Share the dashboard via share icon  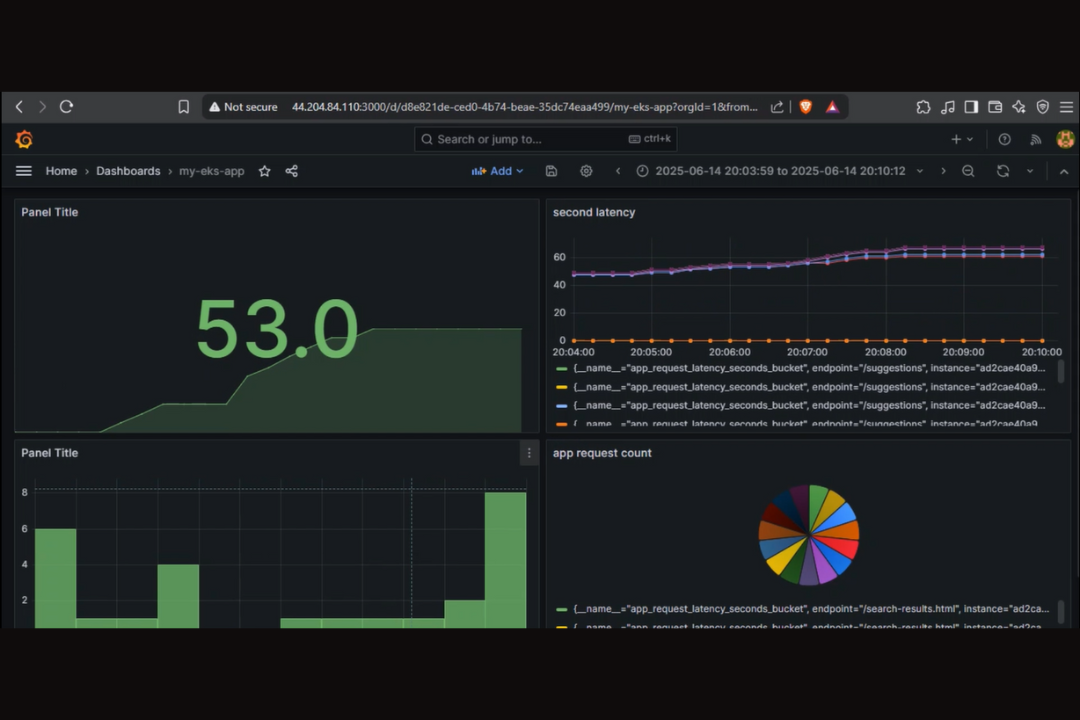tap(292, 171)
